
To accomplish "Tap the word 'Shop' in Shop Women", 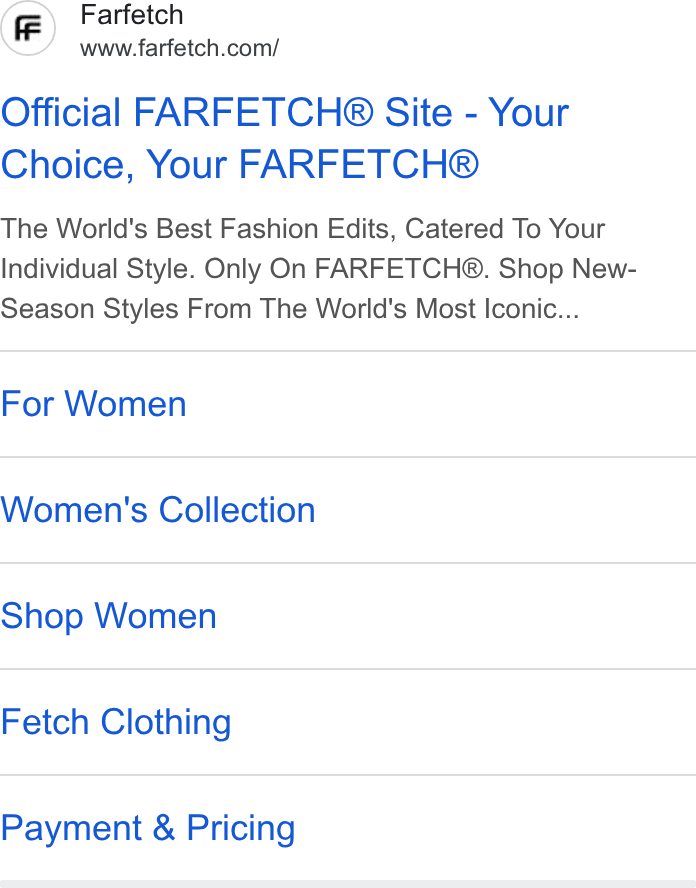I will coord(42,617).
